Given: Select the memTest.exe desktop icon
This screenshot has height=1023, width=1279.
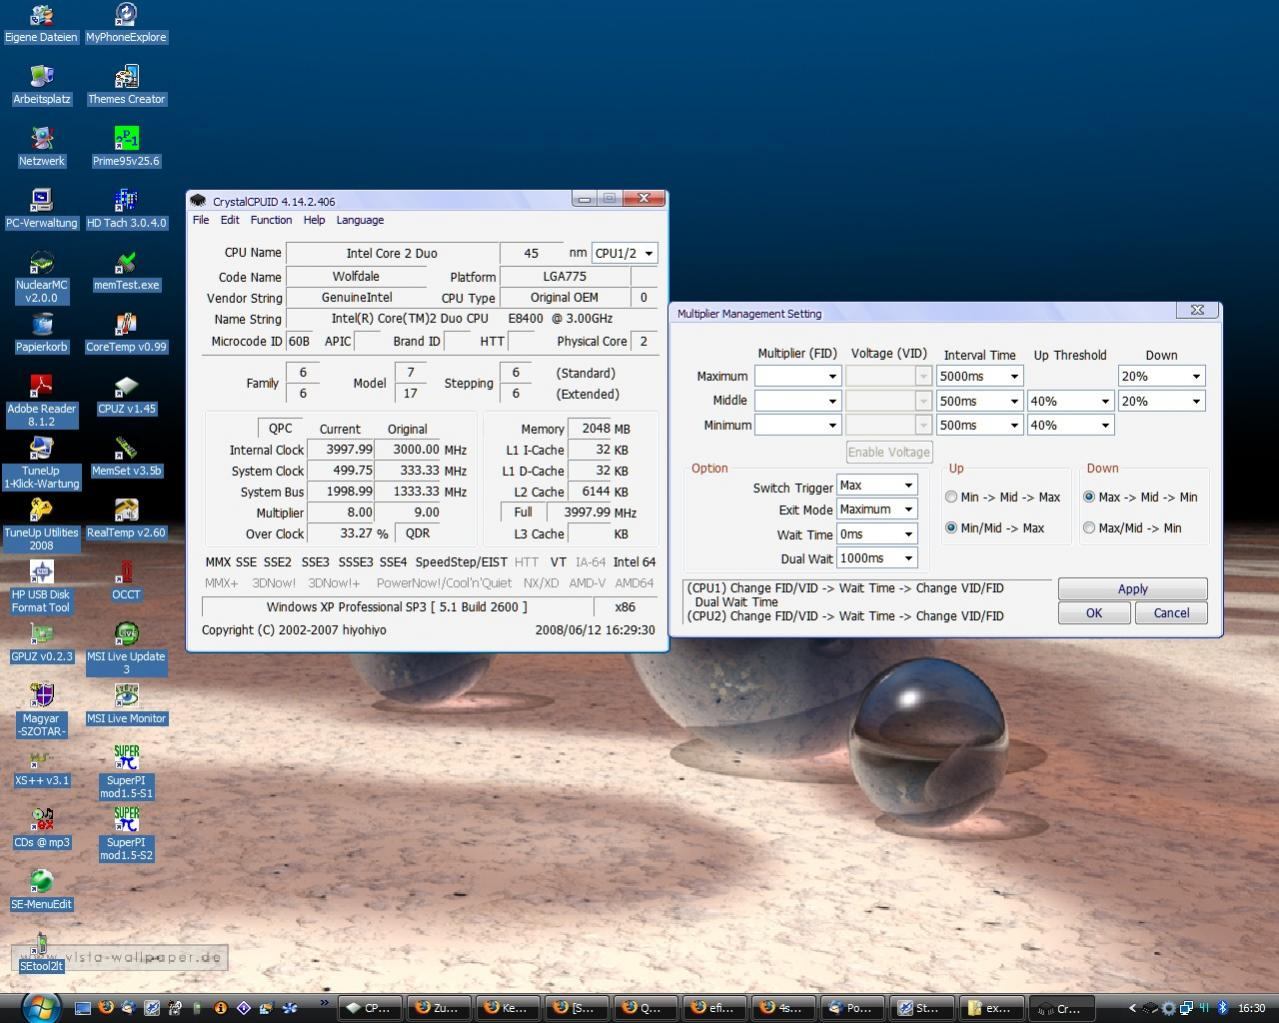Looking at the screenshot, I should click(126, 272).
